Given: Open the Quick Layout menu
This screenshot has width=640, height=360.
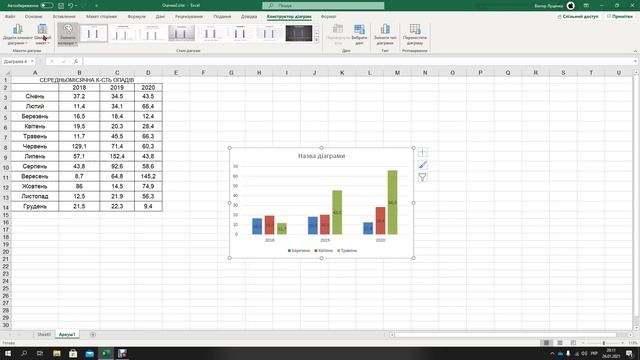Looking at the screenshot, I should coord(42,34).
